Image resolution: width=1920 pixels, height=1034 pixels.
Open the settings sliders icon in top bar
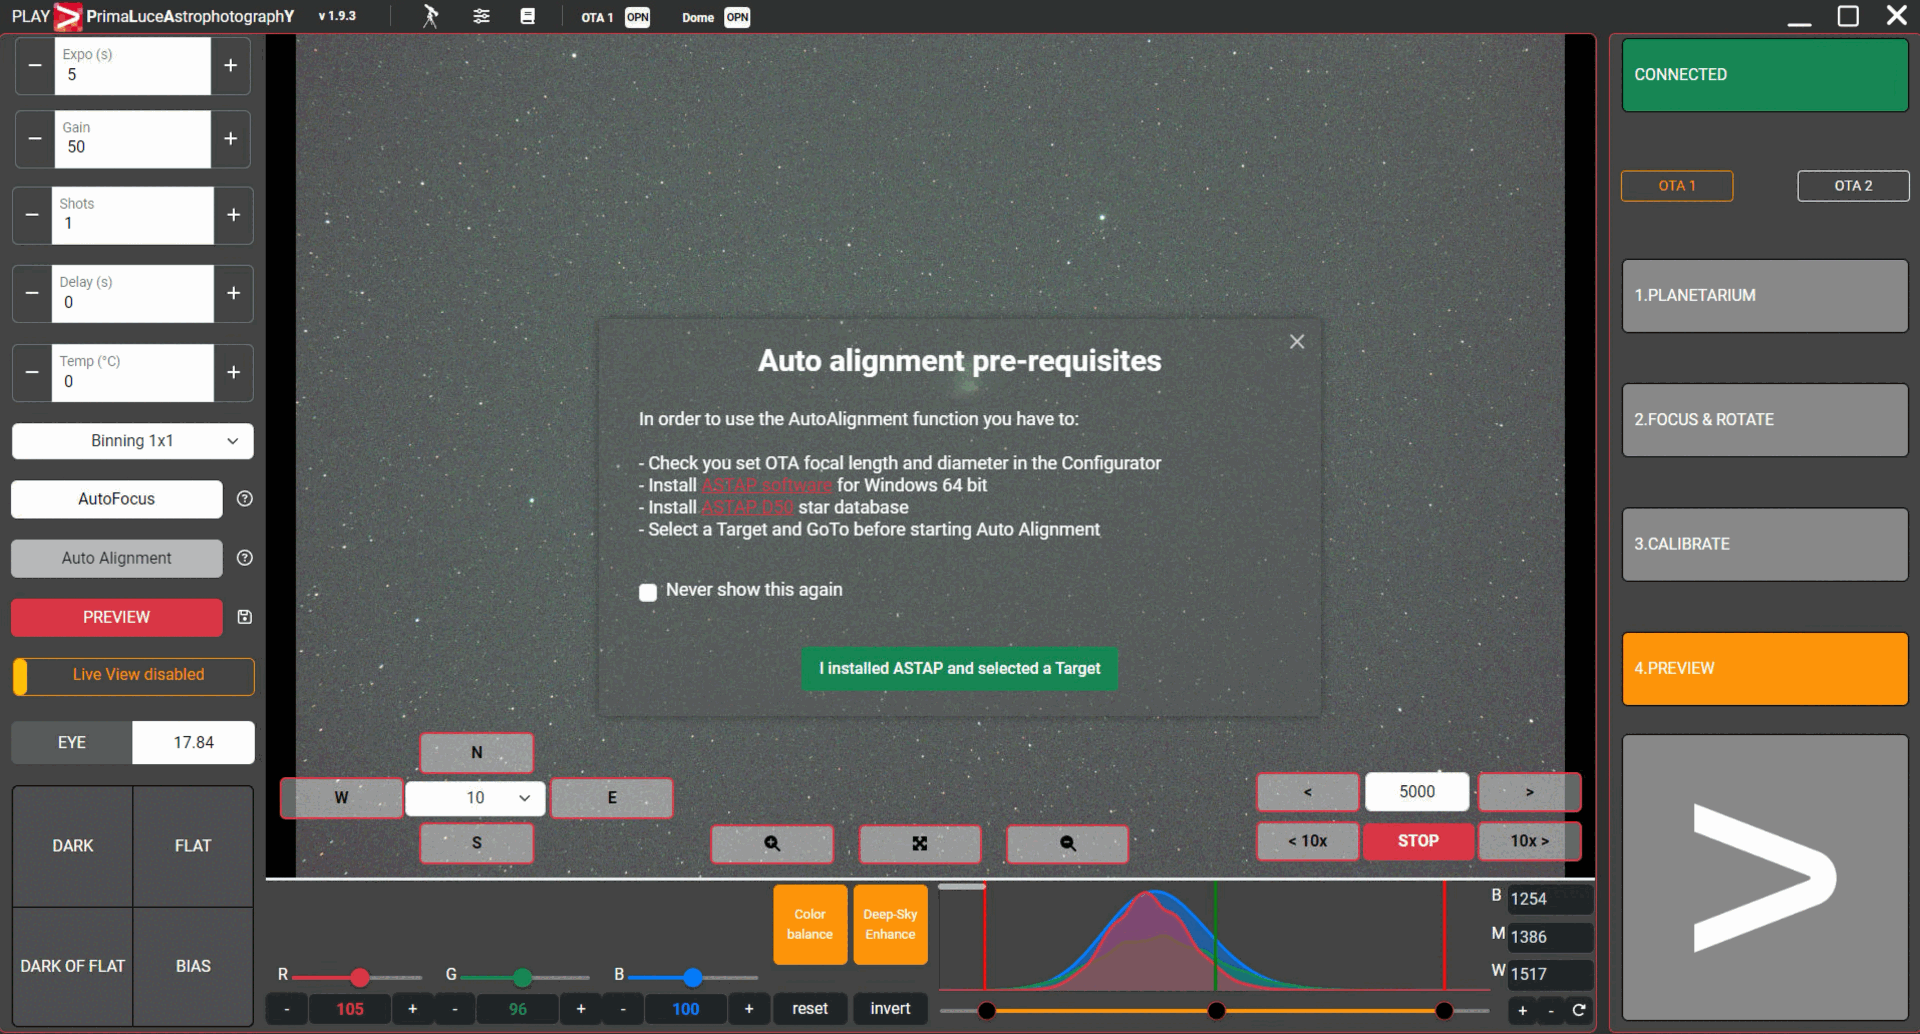[481, 16]
